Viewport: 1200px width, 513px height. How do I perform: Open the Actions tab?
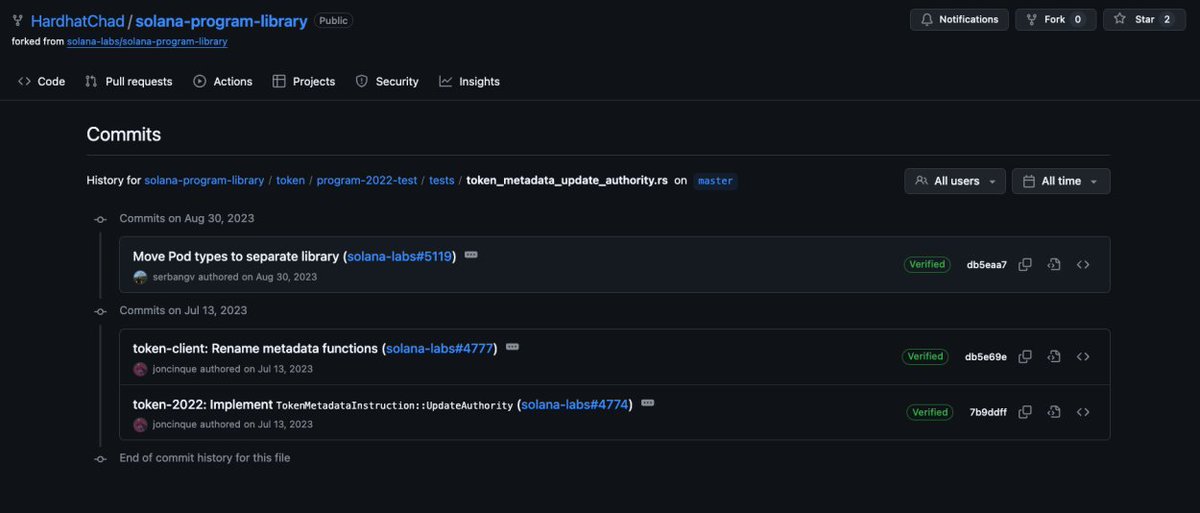pos(223,82)
